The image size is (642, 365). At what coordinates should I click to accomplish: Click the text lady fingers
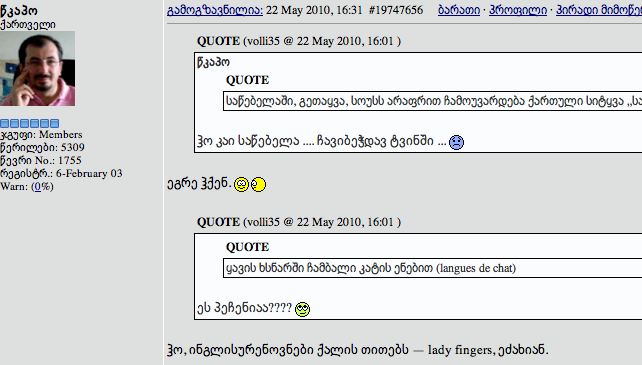point(461,350)
